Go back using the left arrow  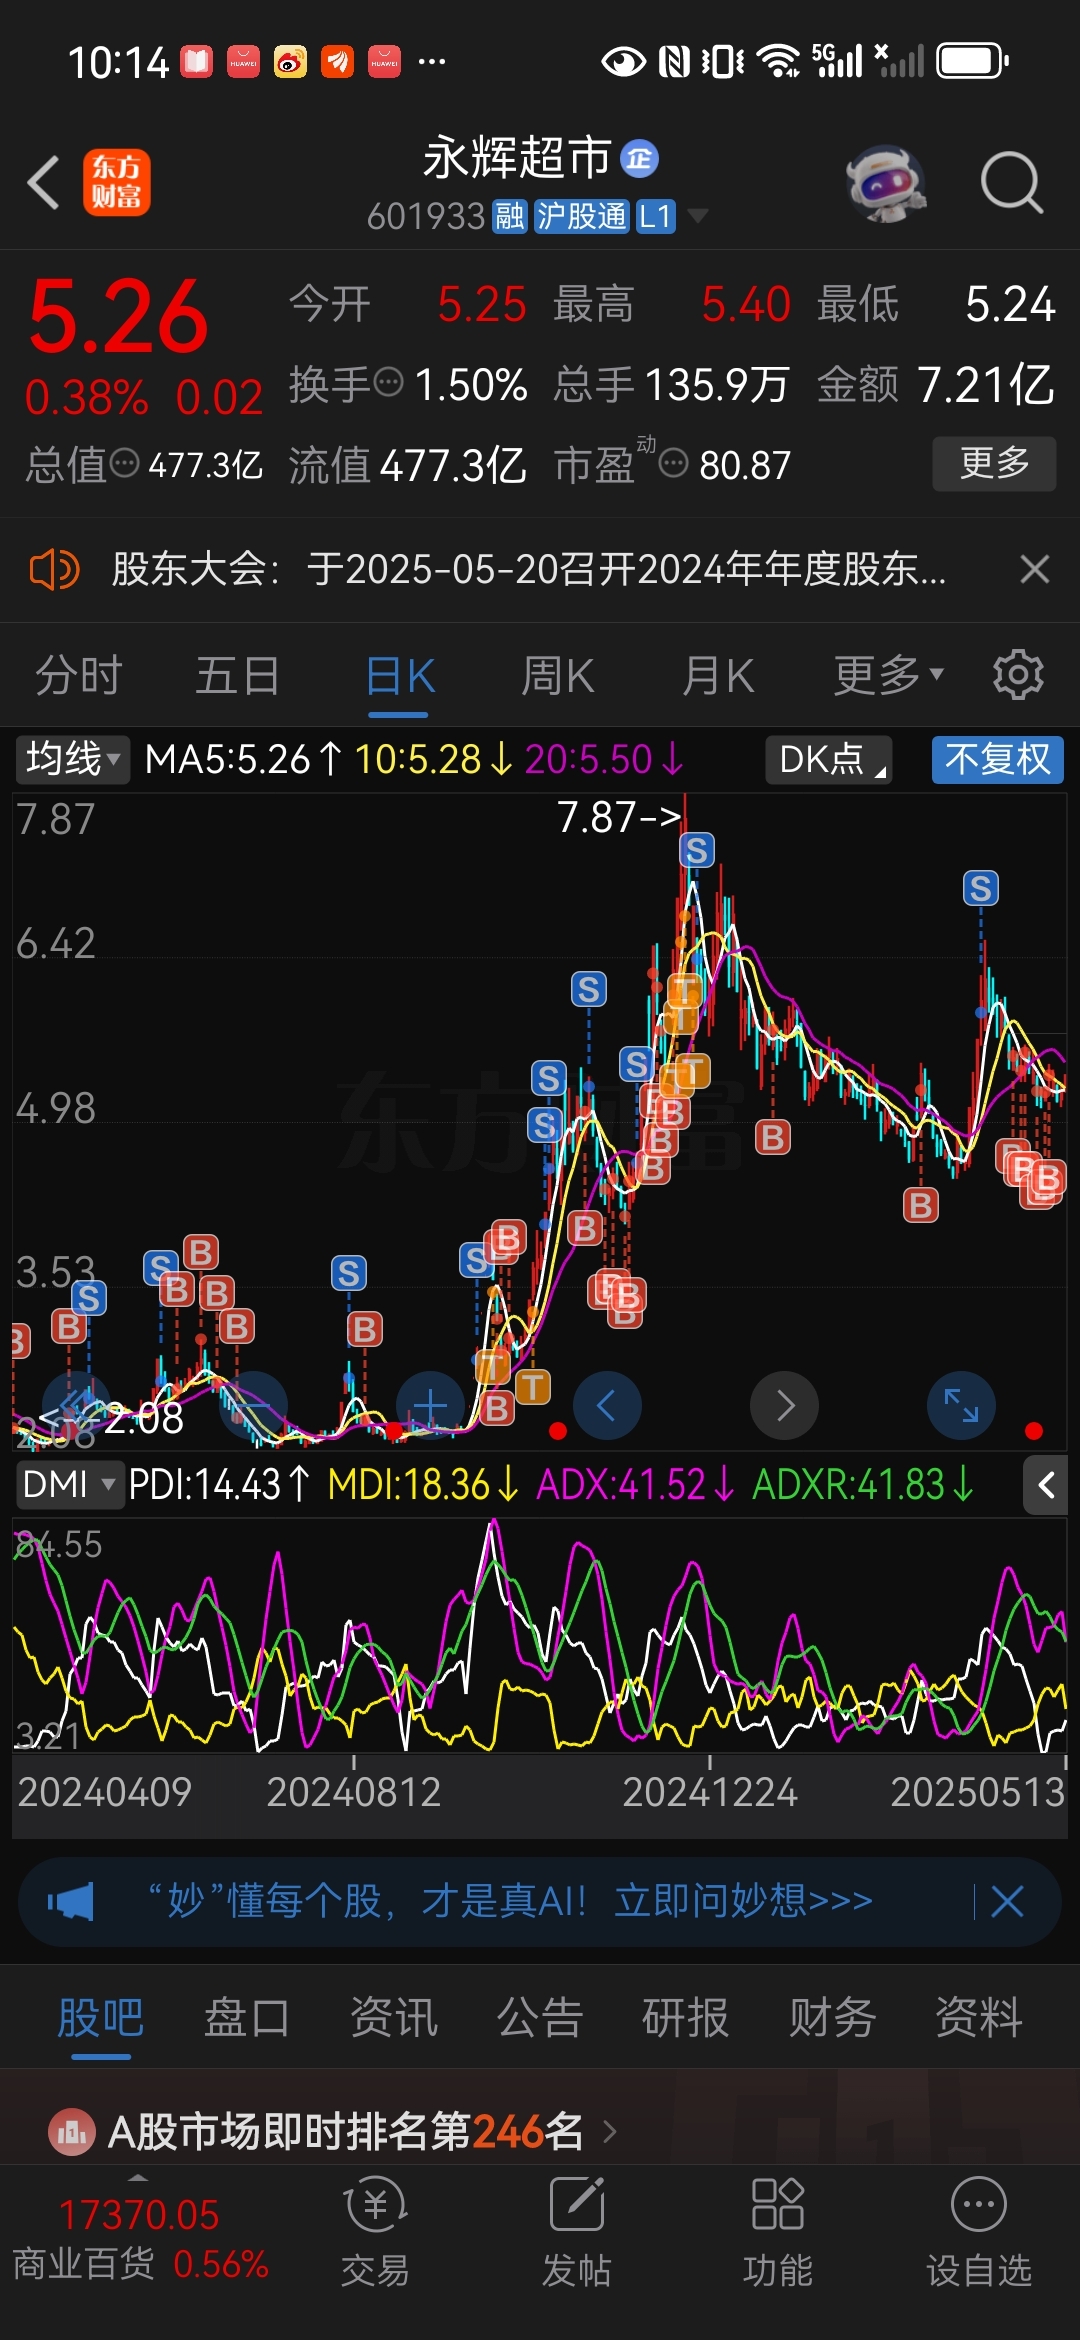44,183
